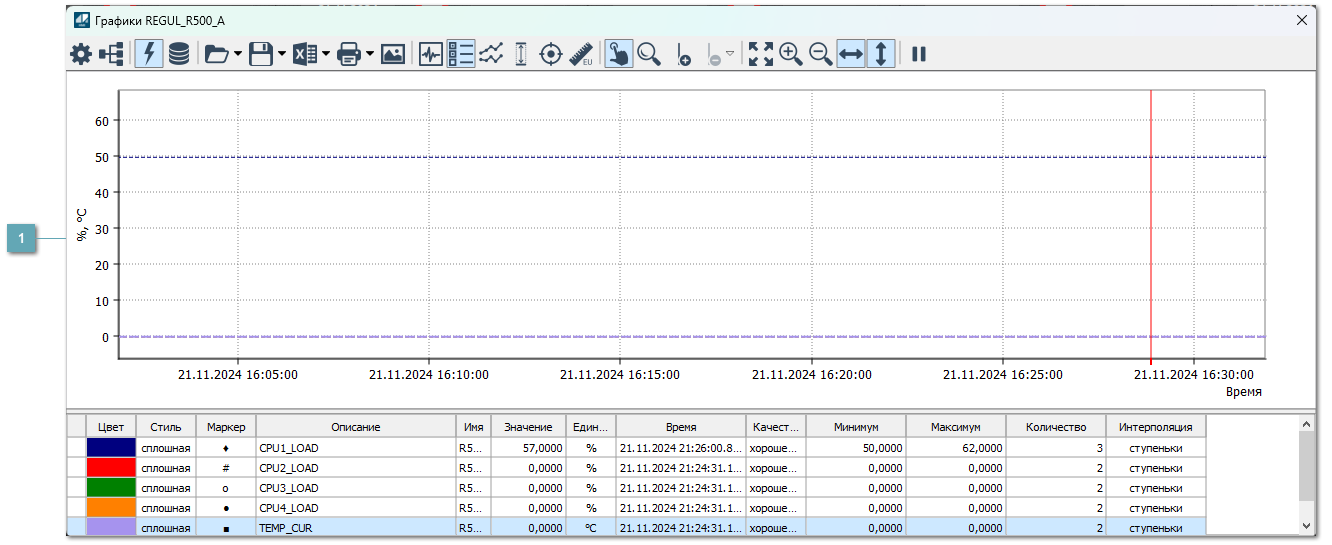1332x545 pixels.
Task: Click the tree structure icon
Action: [x=111, y=54]
